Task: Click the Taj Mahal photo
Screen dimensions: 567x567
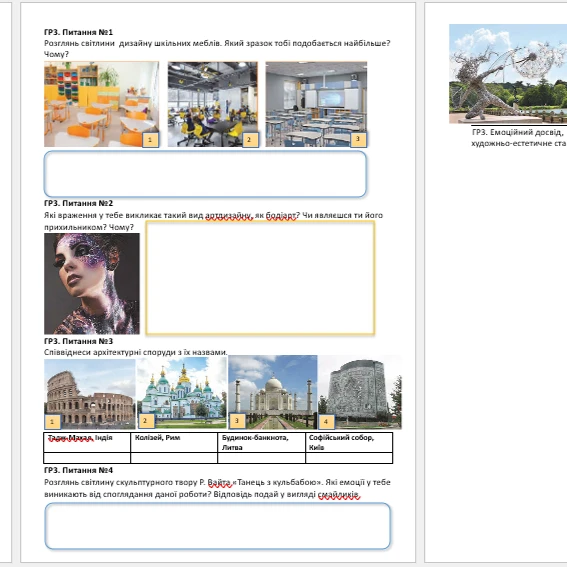Action: [273, 392]
